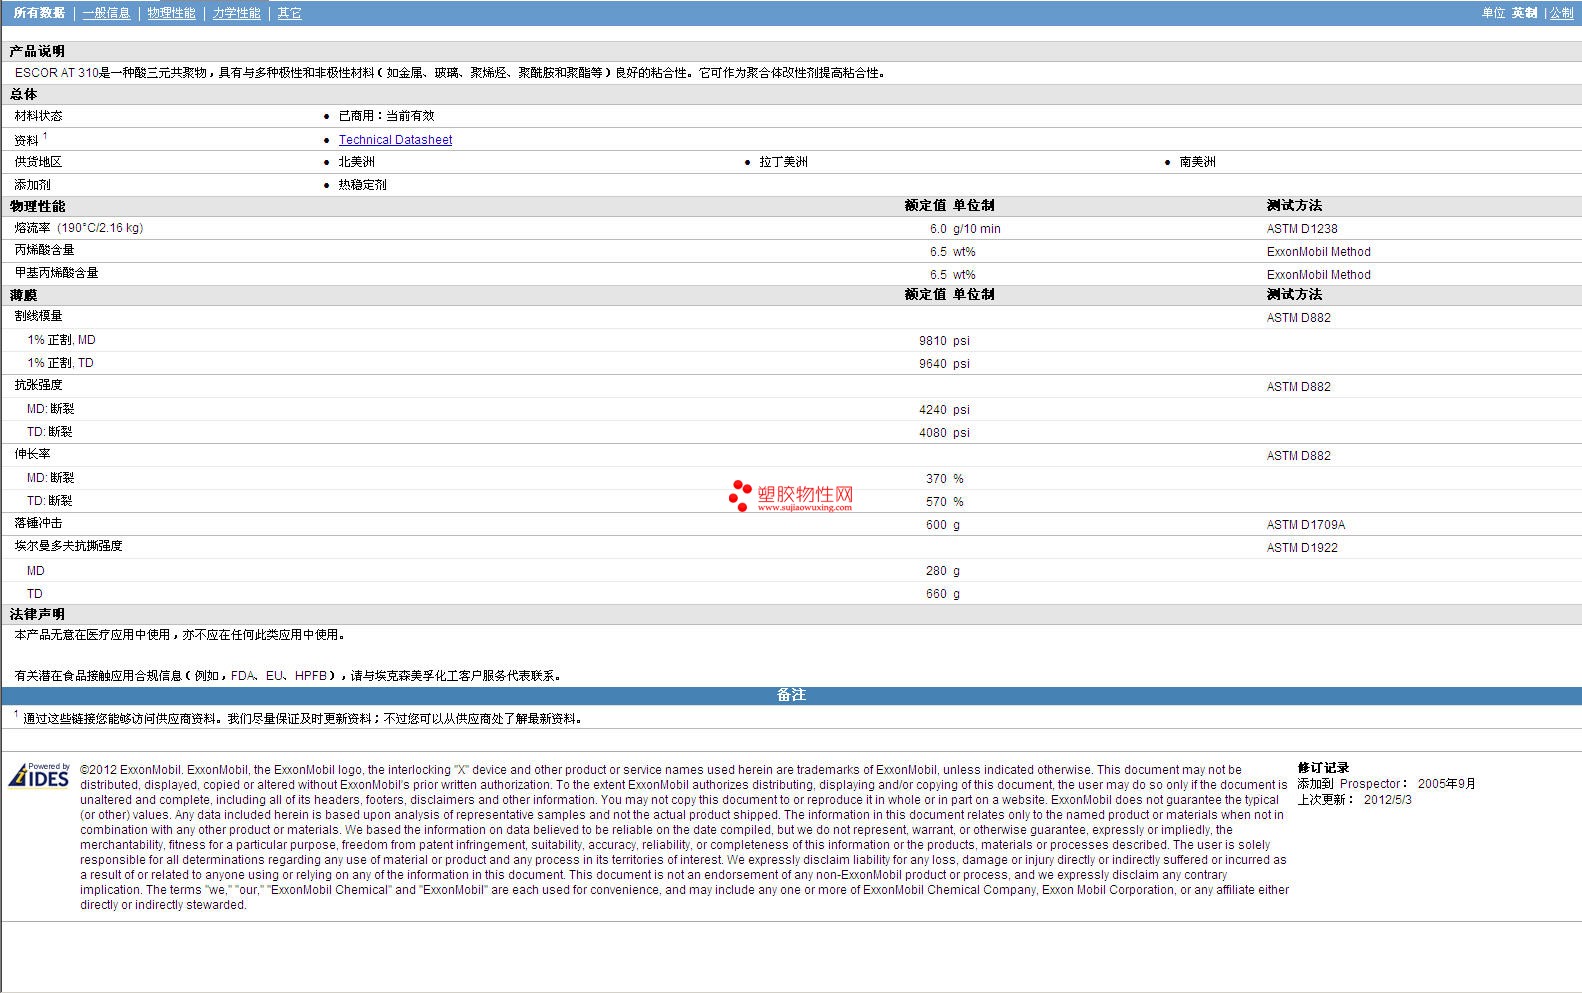Select the 丙烯酸含量 row label
The width and height of the screenshot is (1582, 993).
(44, 250)
